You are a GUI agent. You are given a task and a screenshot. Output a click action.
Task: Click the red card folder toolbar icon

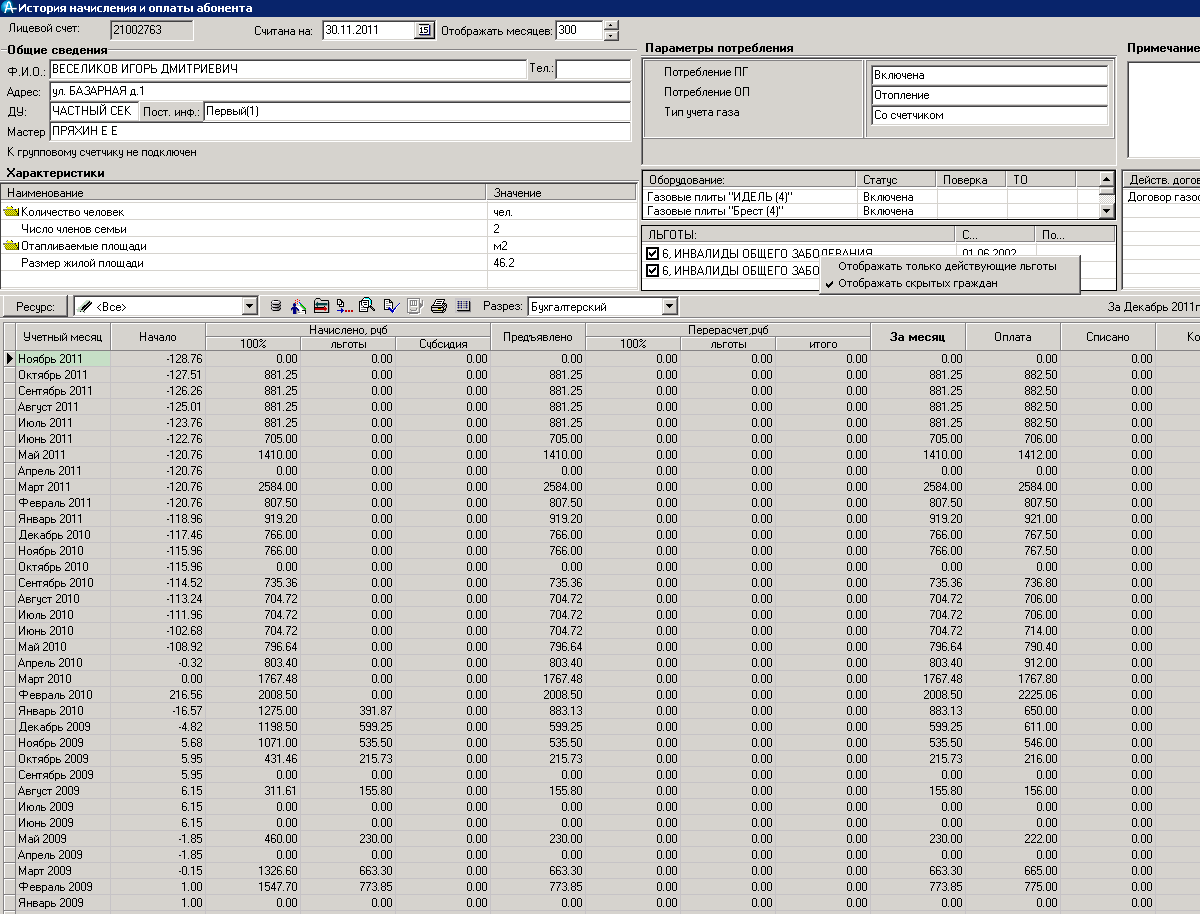(x=321, y=306)
